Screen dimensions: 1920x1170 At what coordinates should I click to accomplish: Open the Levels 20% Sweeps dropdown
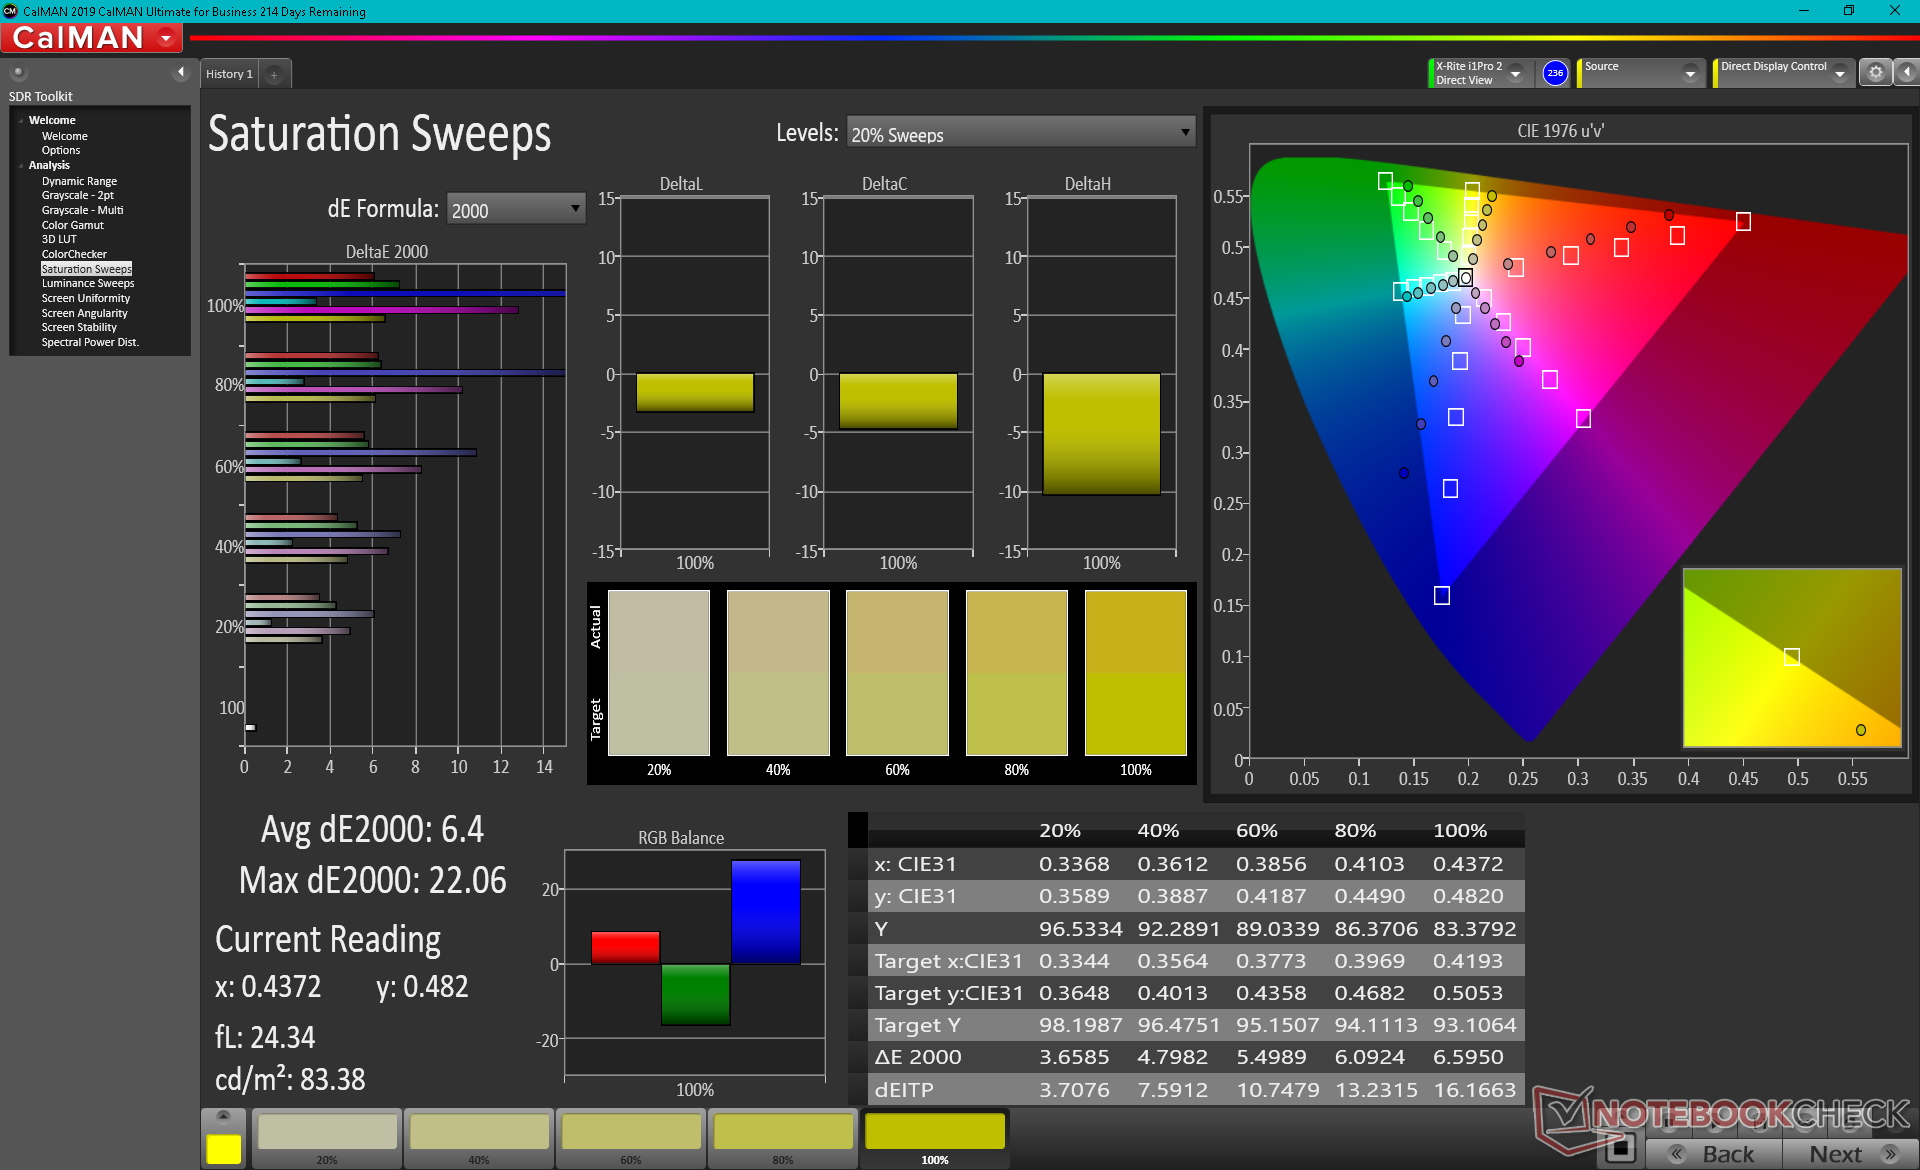pyautogui.click(x=1020, y=133)
